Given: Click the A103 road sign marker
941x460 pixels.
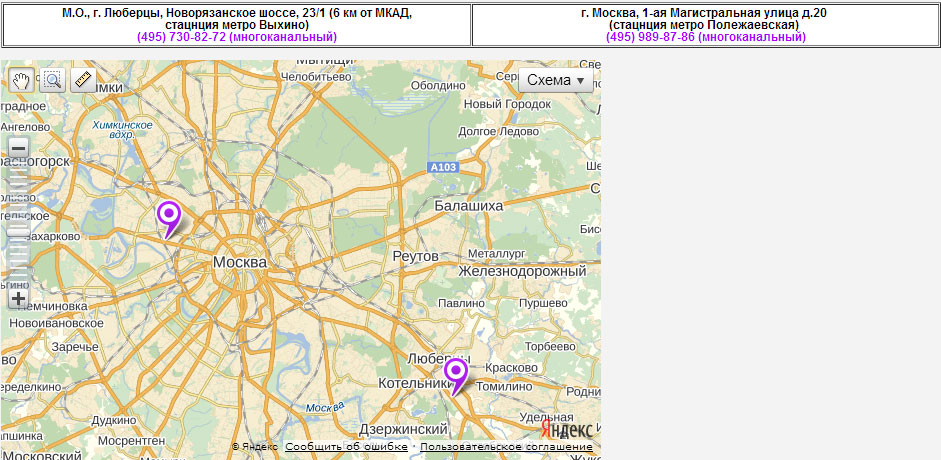Looking at the screenshot, I should [442, 167].
